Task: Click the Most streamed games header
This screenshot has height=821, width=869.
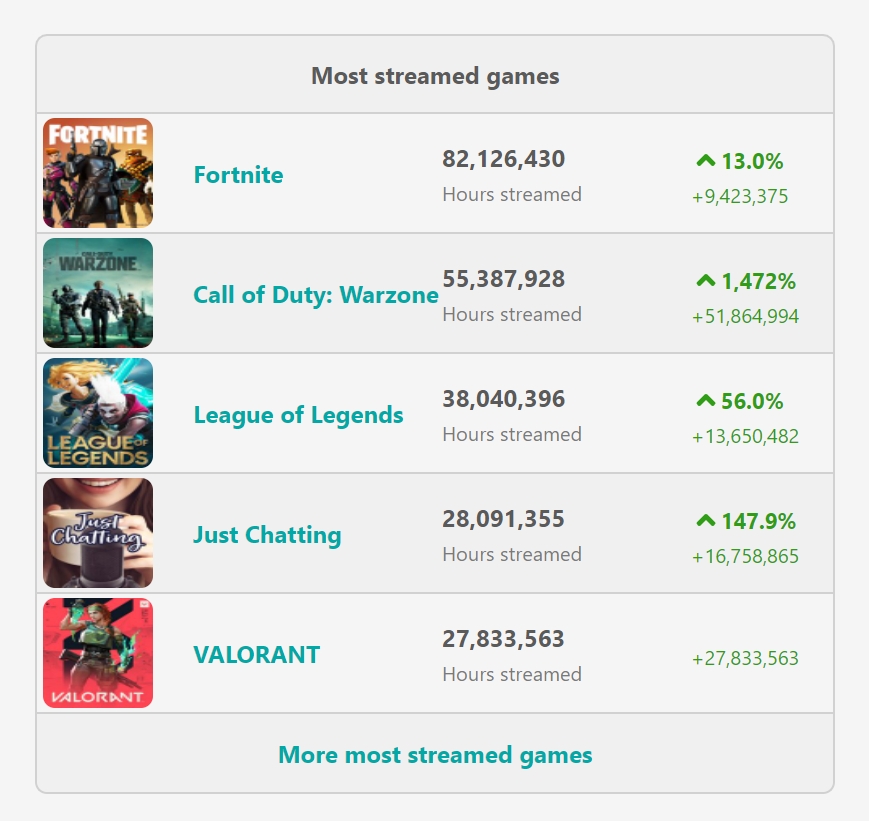Action: point(435,76)
